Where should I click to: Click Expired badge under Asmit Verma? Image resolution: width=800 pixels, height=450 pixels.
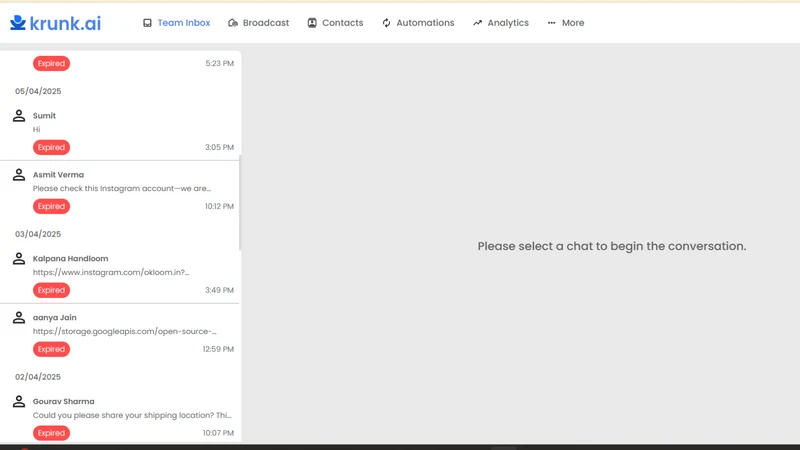coord(52,206)
